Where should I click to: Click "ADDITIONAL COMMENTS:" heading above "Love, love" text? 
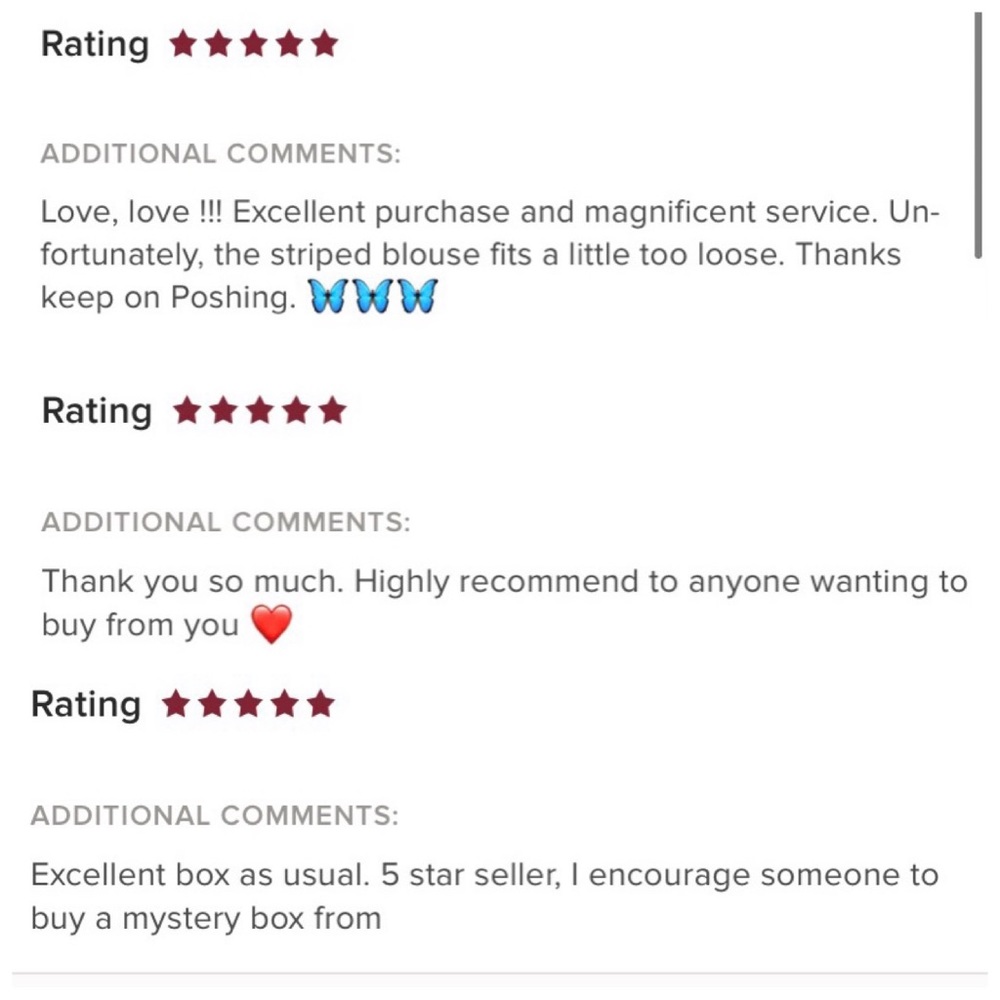click(x=220, y=154)
